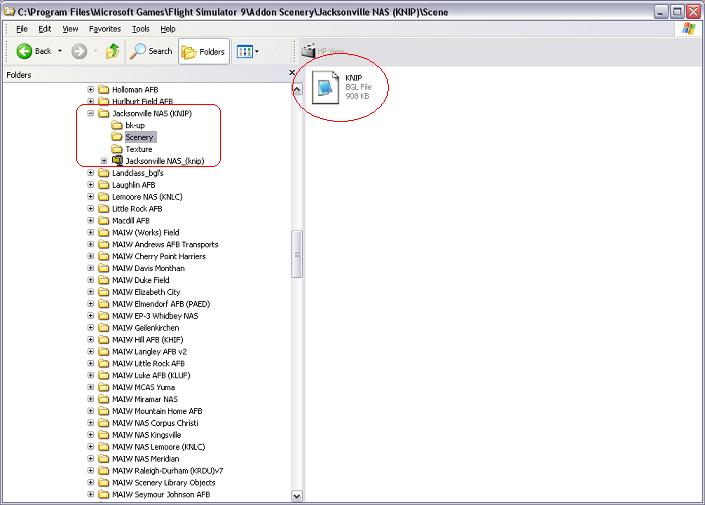
Task: Select the Texture folder icon
Action: coord(117,149)
